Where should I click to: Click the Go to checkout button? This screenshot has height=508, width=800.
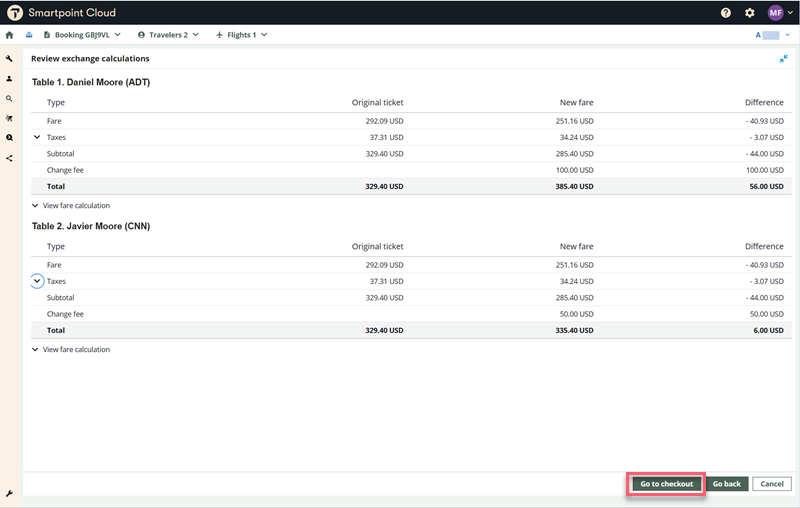[x=667, y=484]
